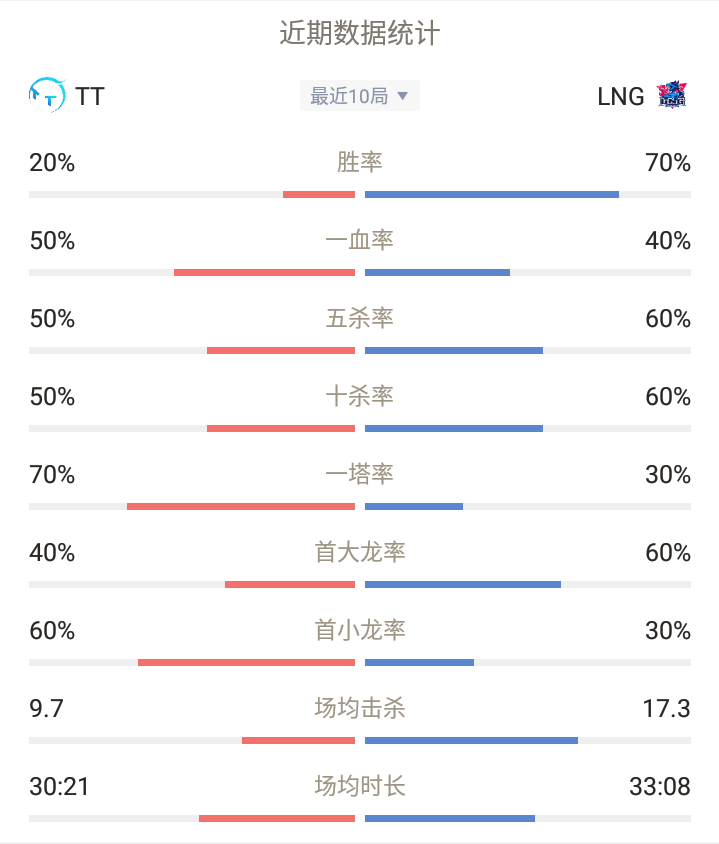Viewport: 719px width, 844px height.
Task: Click TT's red 一塔率 bar
Action: tap(241, 507)
